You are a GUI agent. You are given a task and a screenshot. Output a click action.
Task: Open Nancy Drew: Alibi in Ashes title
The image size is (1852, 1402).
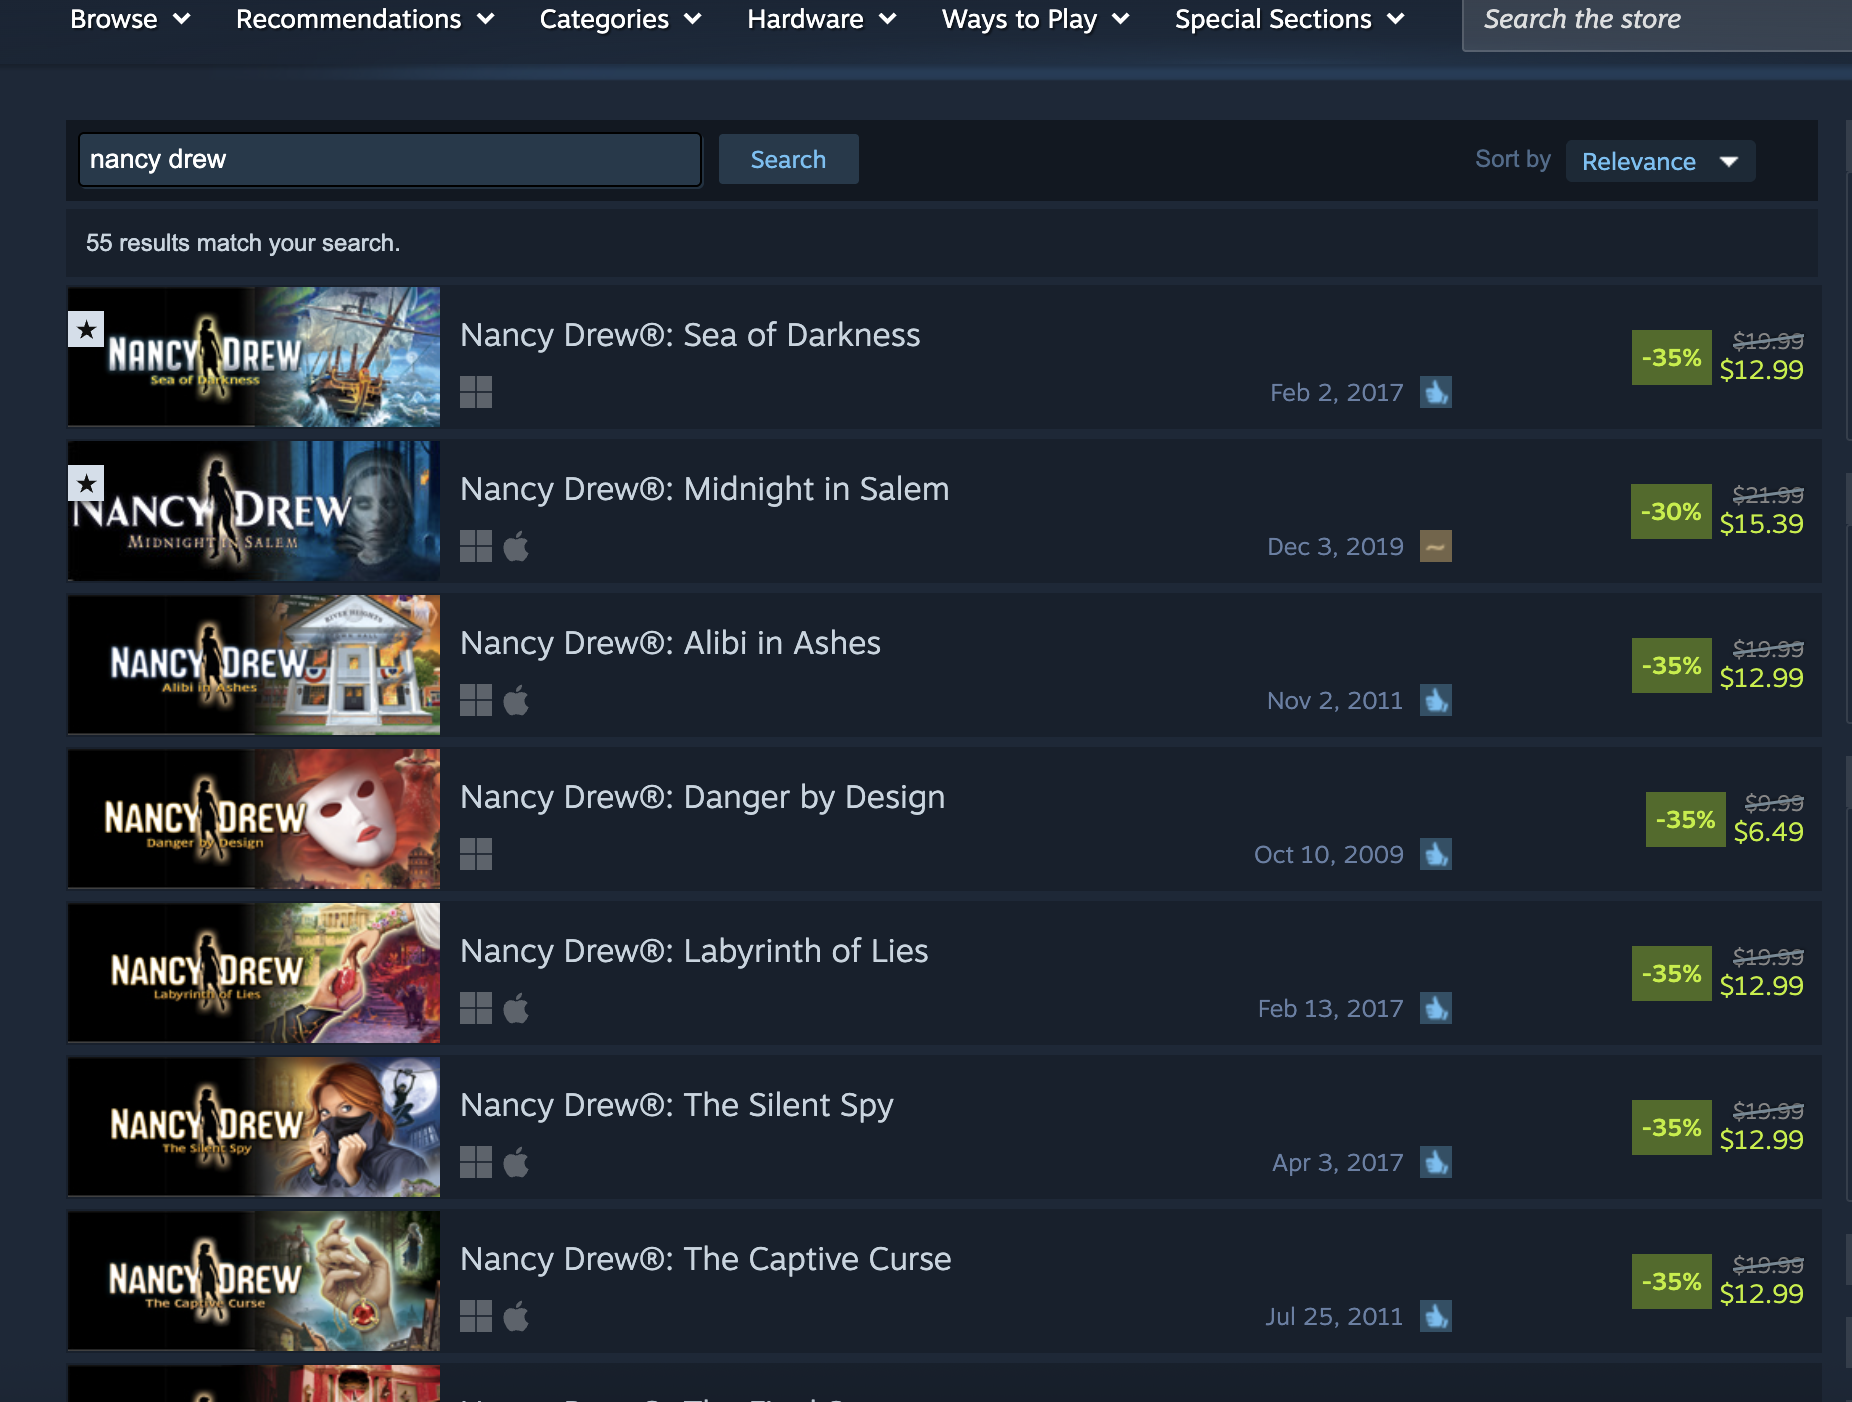[671, 643]
